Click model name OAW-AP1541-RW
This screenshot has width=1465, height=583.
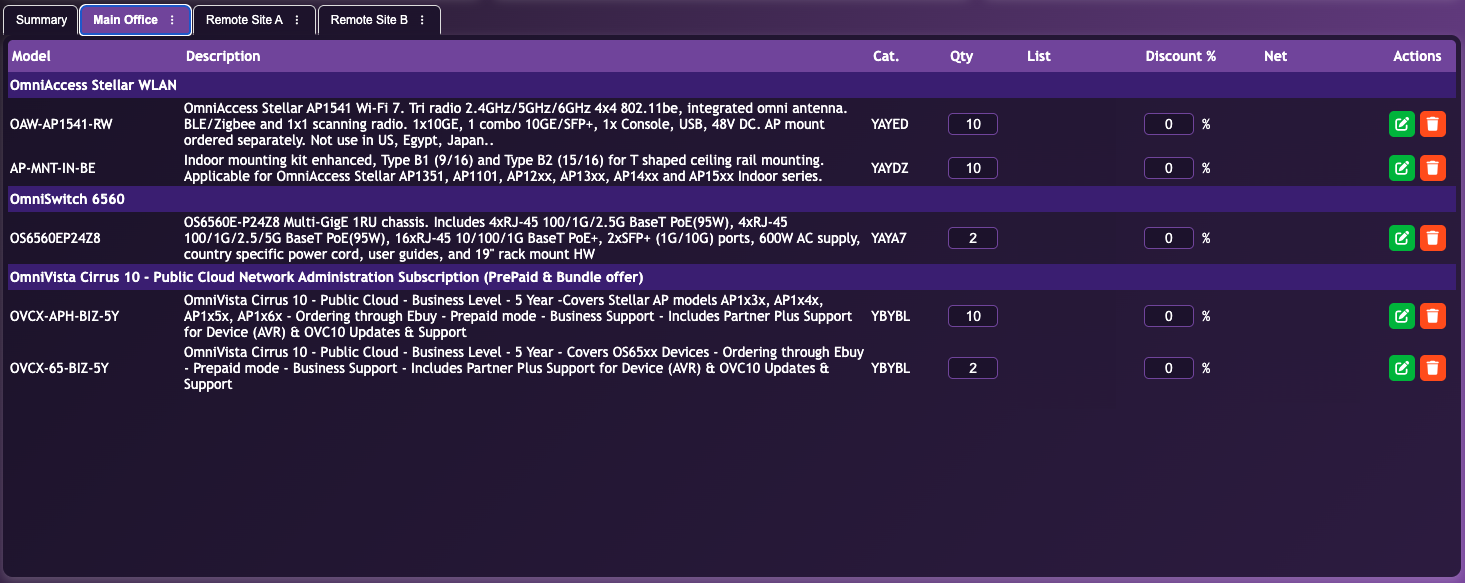61,124
